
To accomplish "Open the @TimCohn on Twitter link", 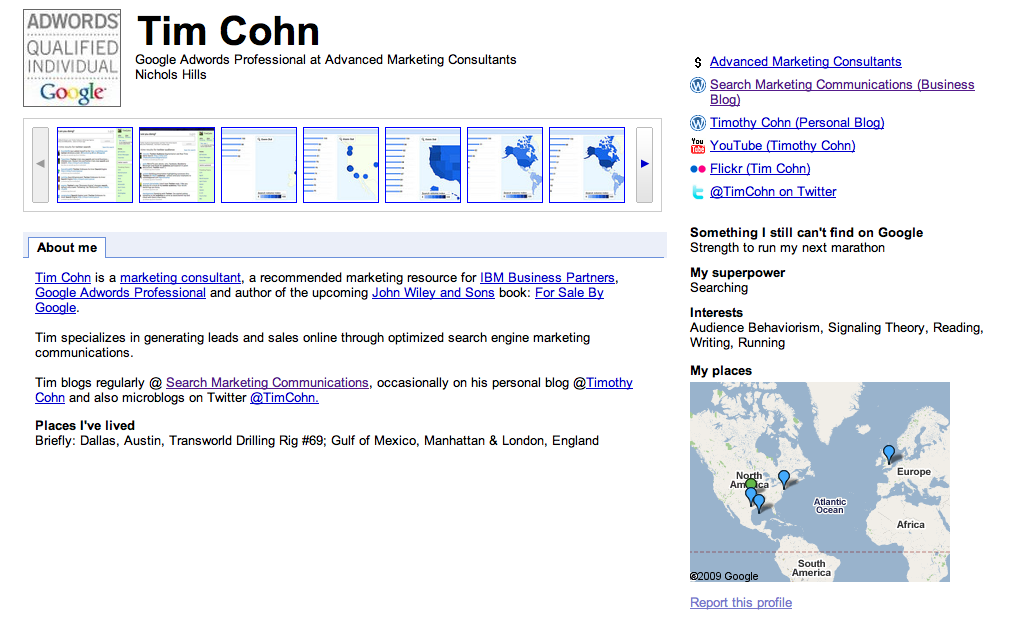I will [773, 192].
